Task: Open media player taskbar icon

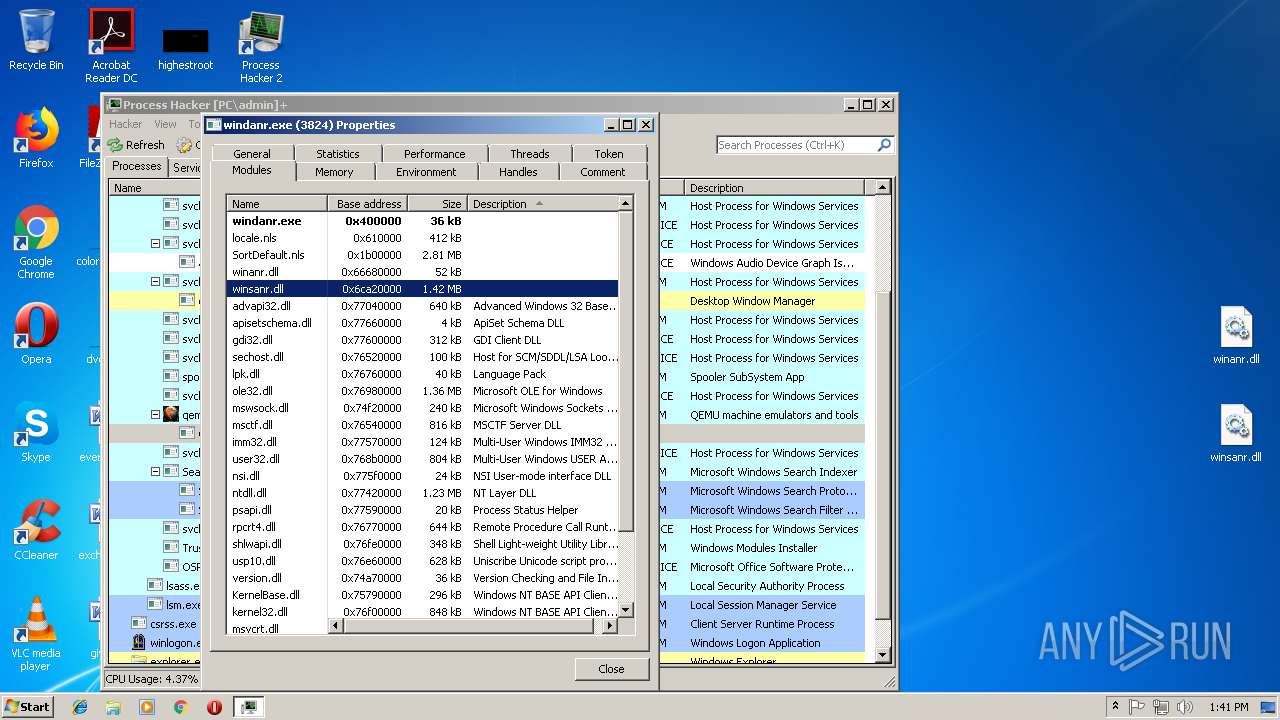Action: (x=147, y=707)
